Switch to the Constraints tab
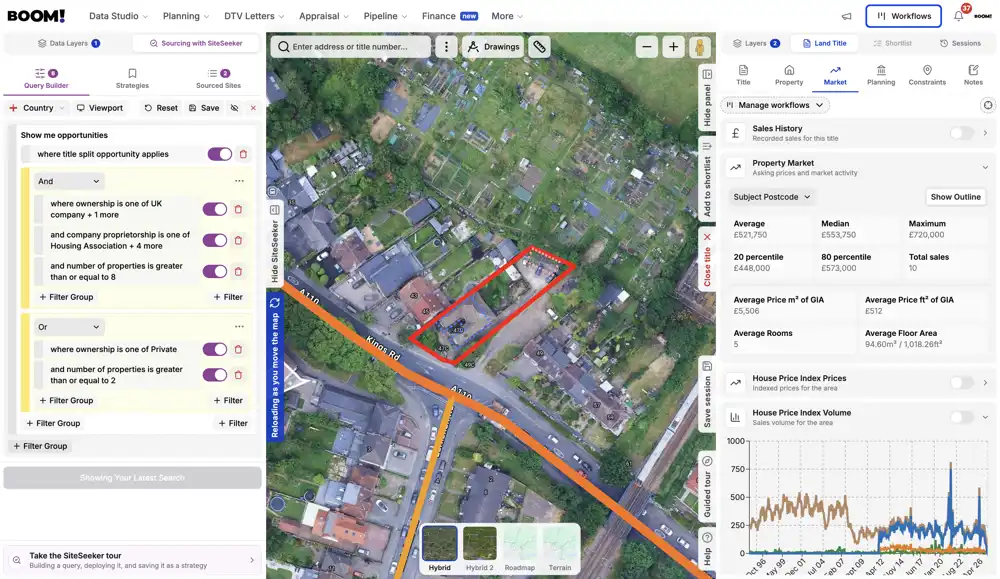Screen dimensions: 1000x579 pyautogui.click(x=927, y=75)
